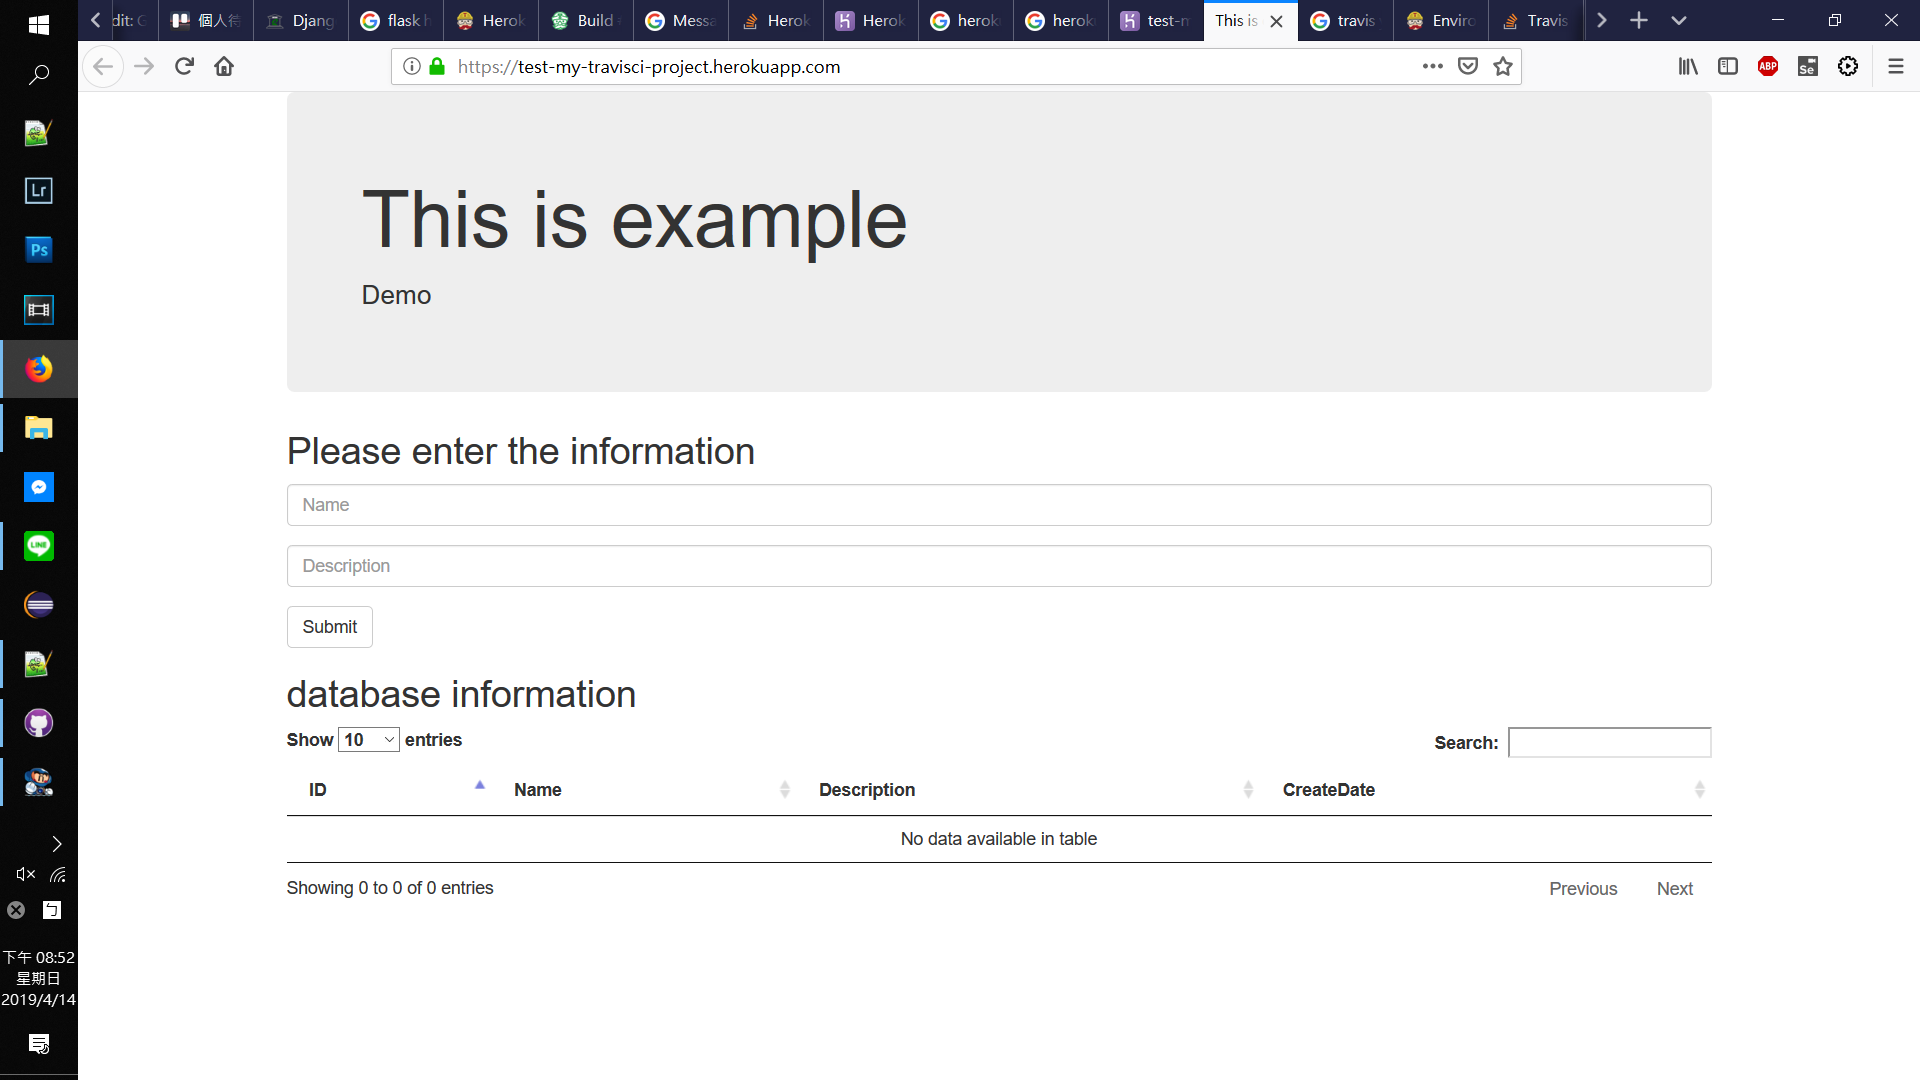
Task: Focus the Name input field
Action: [998, 505]
